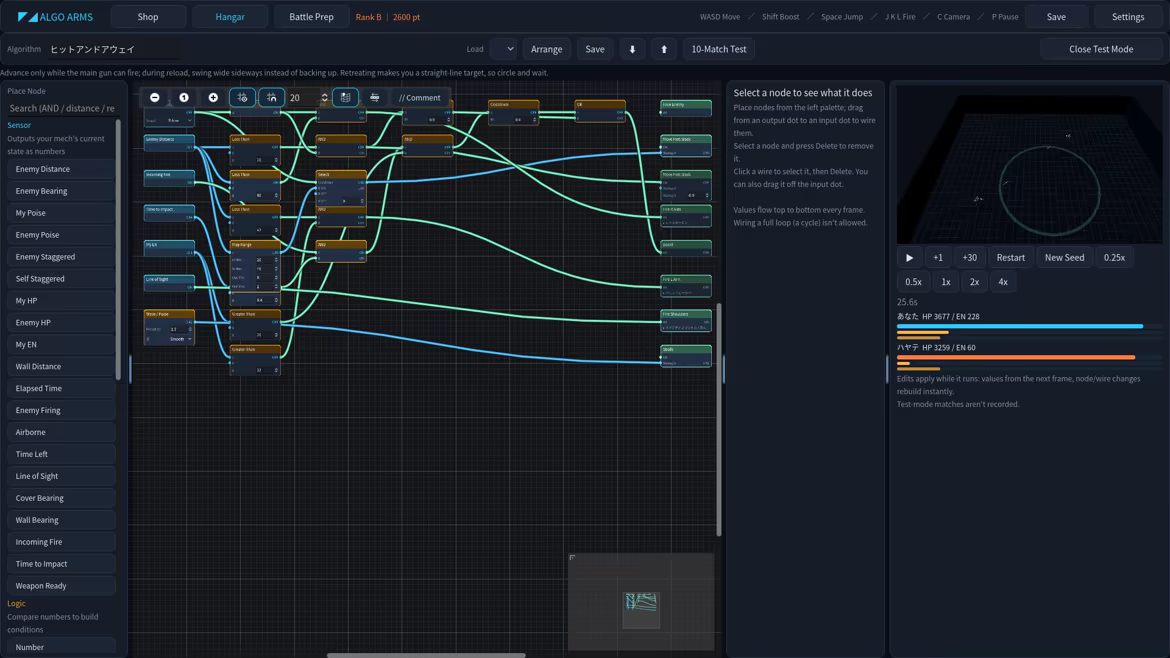Image resolution: width=1170 pixels, height=658 pixels.
Task: Step thirty frames with +30
Action: [x=969, y=257]
